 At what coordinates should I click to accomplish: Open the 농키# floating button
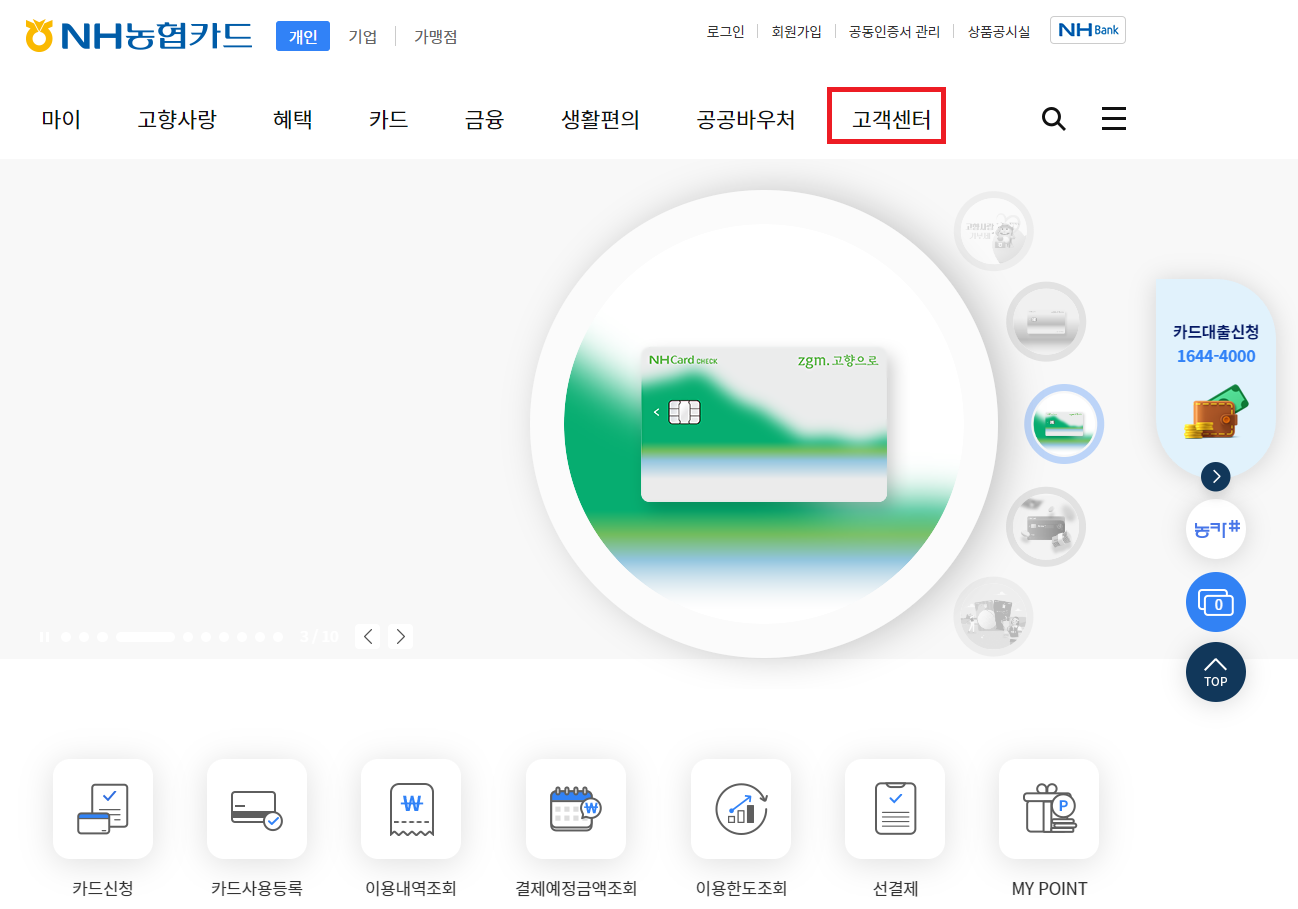(x=1216, y=529)
